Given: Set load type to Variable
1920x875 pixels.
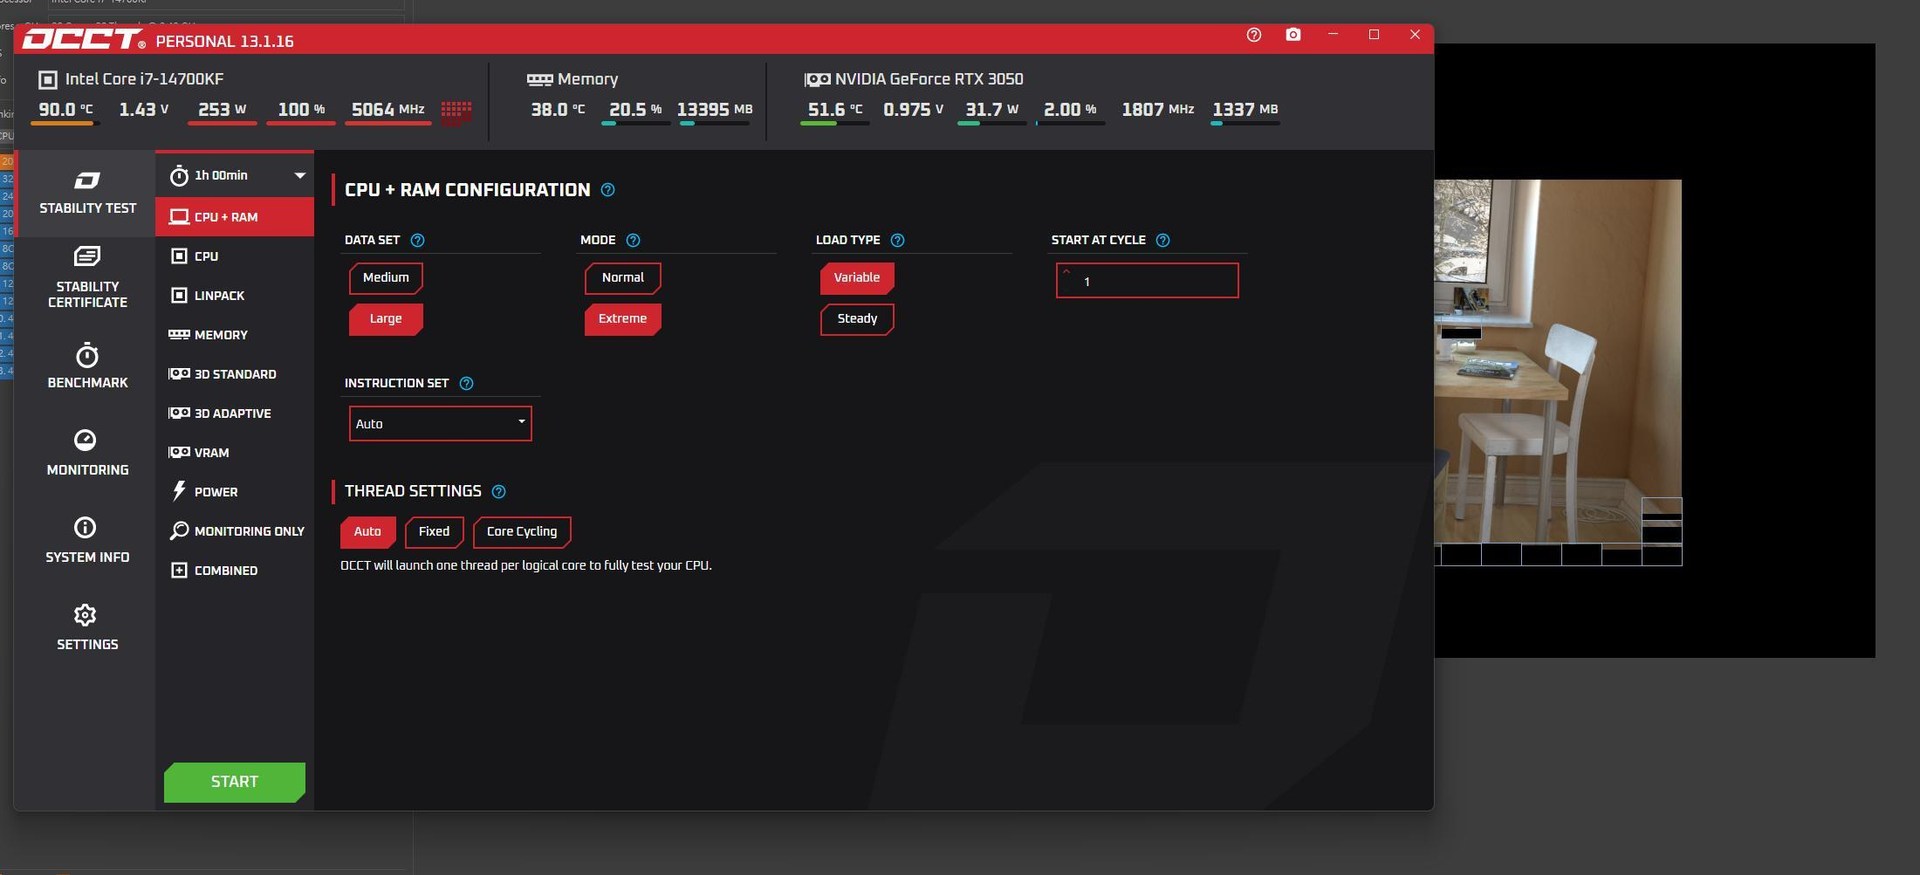Looking at the screenshot, I should [857, 278].
